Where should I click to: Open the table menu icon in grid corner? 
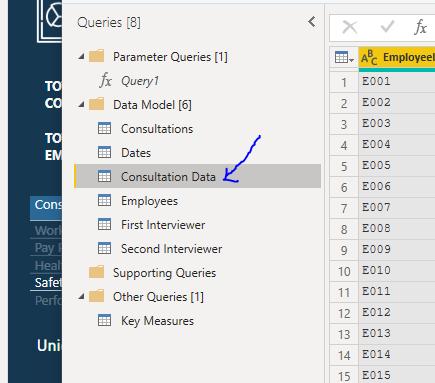344,58
